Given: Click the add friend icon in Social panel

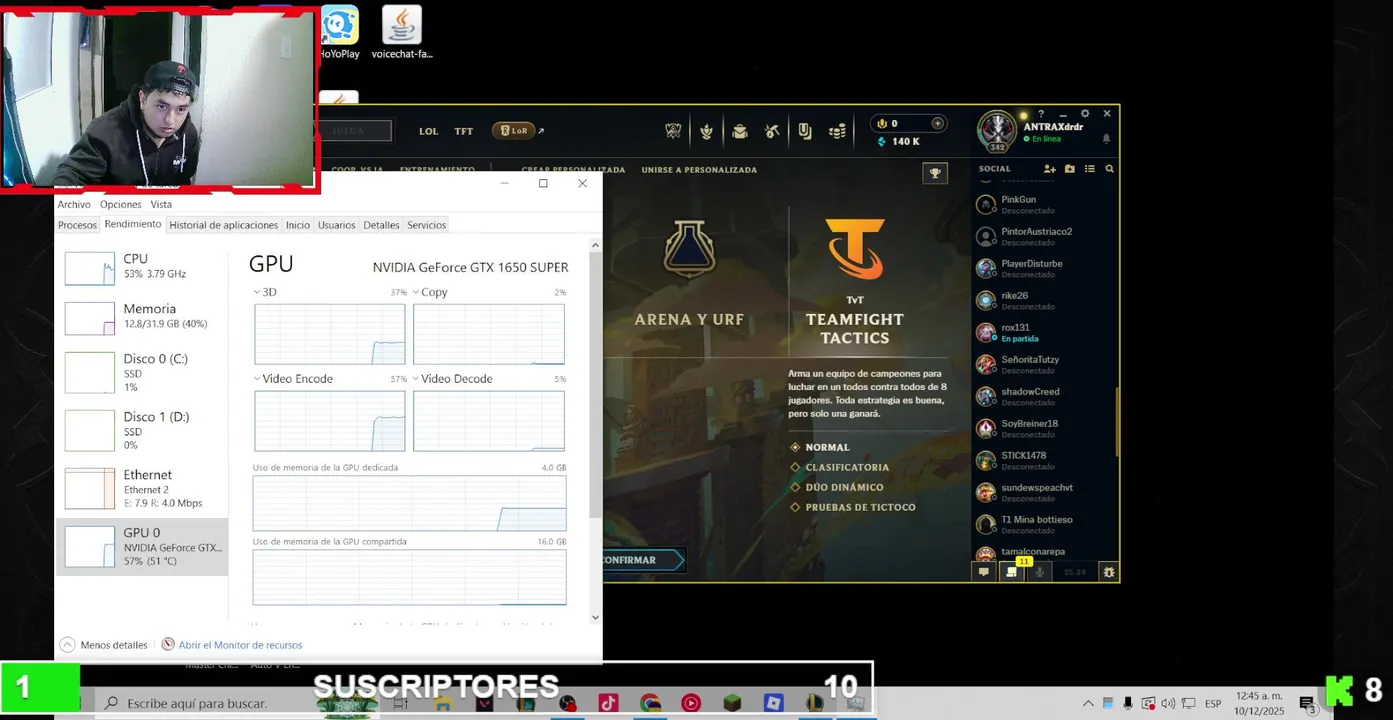Looking at the screenshot, I should point(1049,169).
